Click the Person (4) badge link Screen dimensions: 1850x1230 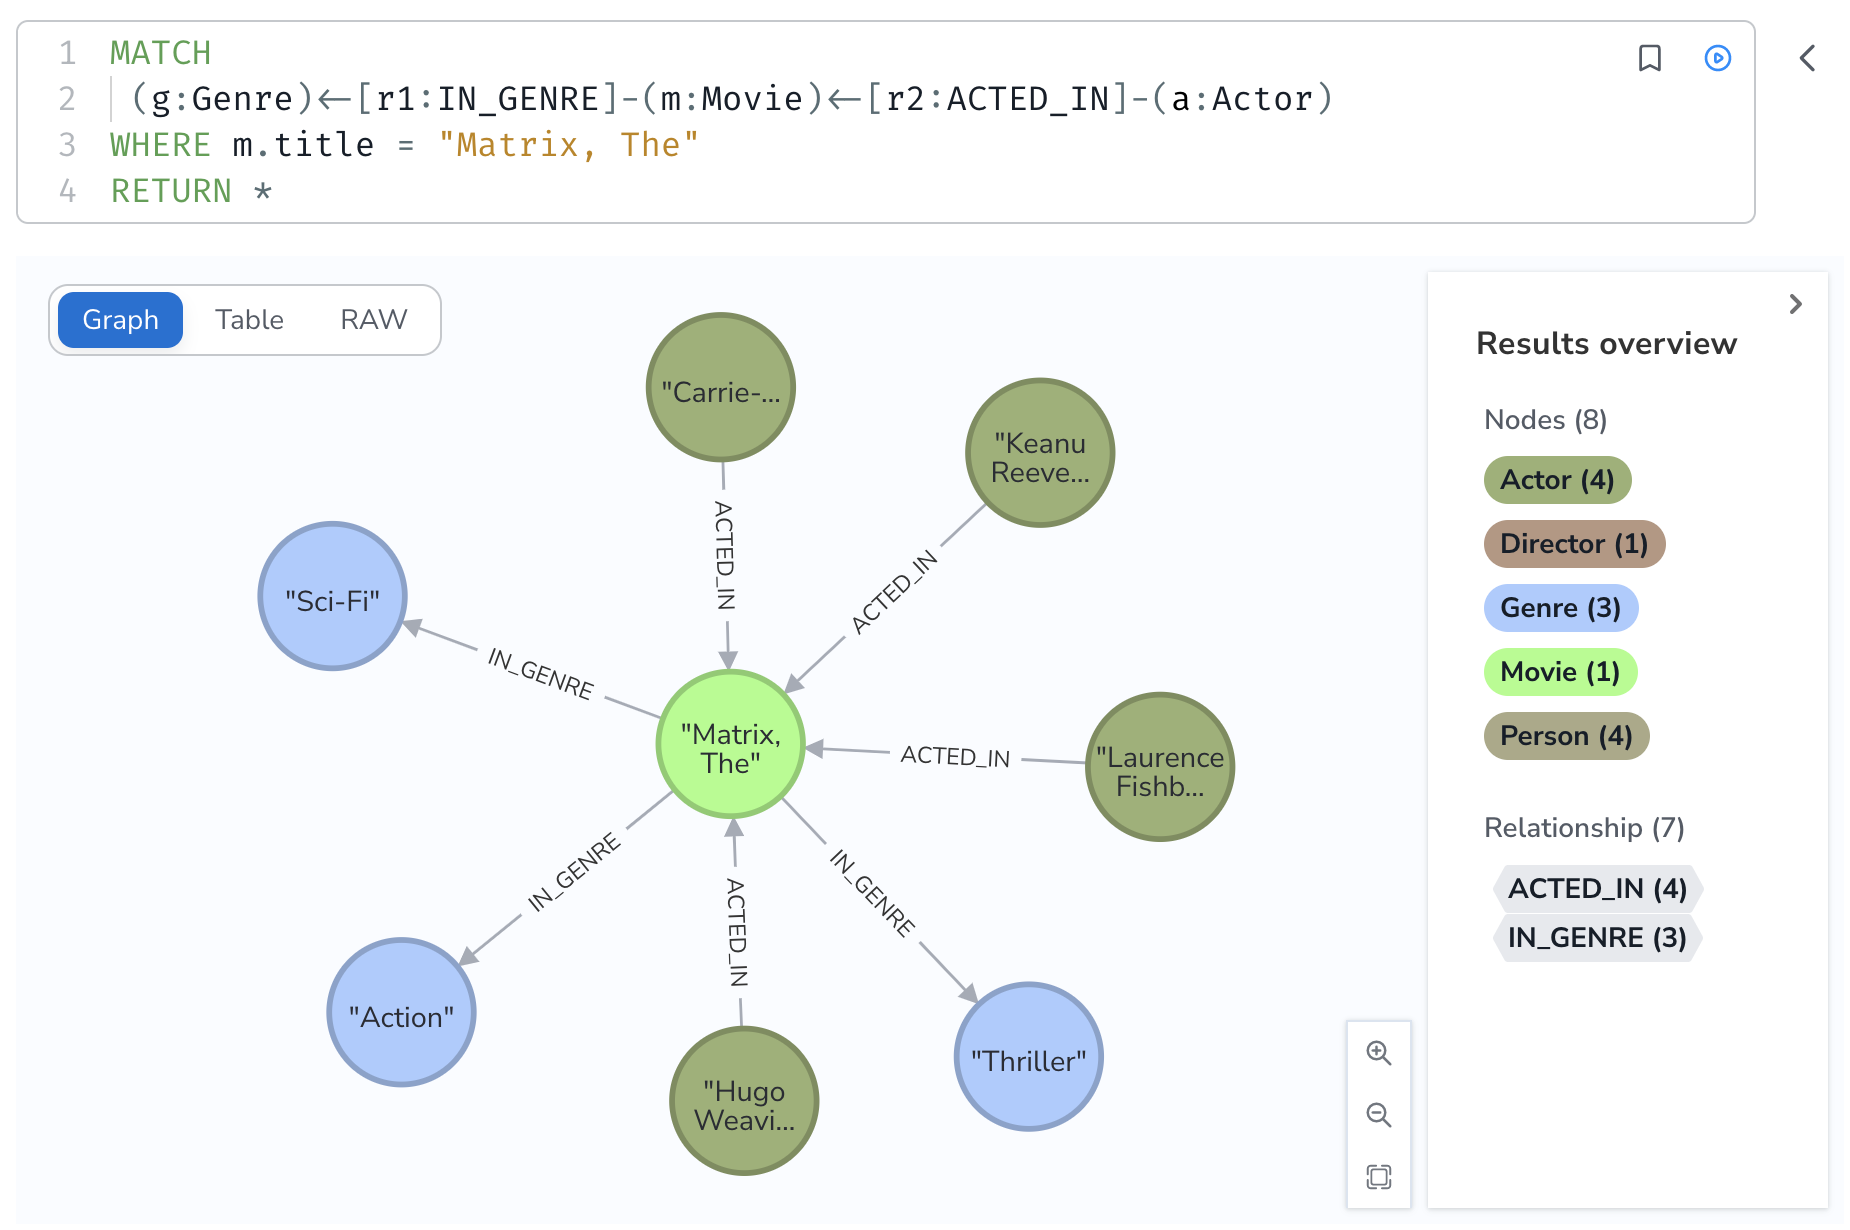(1566, 735)
